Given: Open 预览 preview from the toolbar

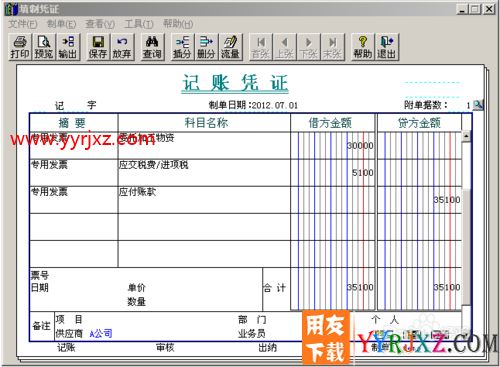Looking at the screenshot, I should click(44, 47).
